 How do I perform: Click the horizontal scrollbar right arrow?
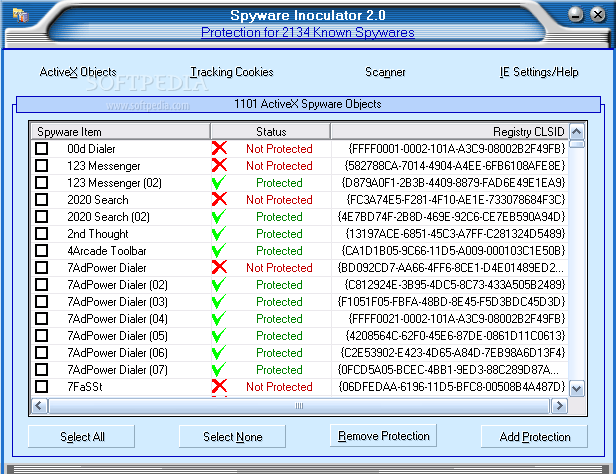pos(560,405)
